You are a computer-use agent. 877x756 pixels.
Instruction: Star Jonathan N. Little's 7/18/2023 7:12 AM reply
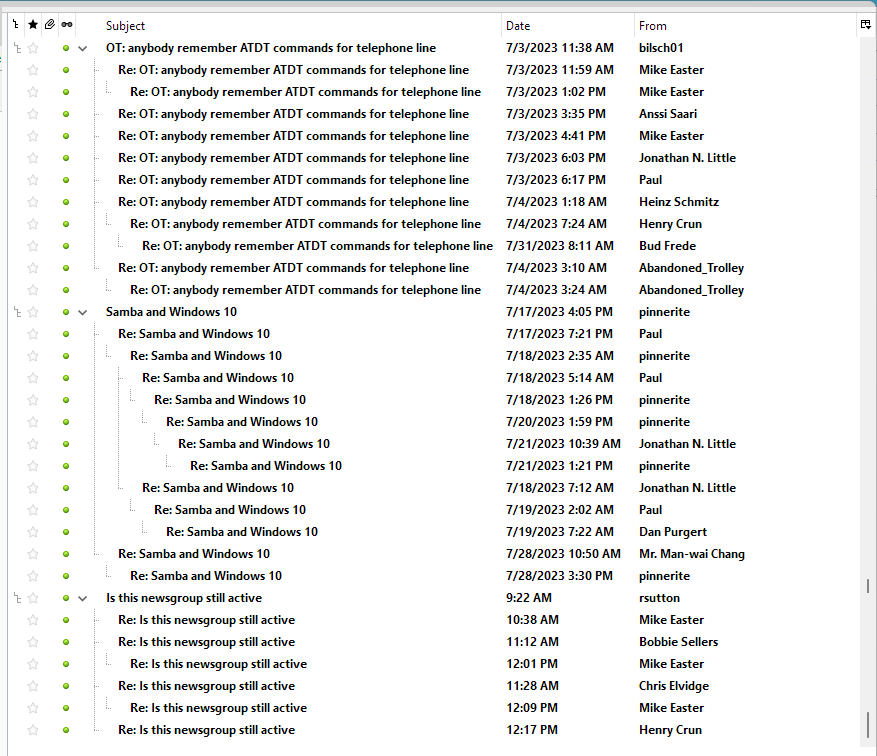[x=33, y=488]
